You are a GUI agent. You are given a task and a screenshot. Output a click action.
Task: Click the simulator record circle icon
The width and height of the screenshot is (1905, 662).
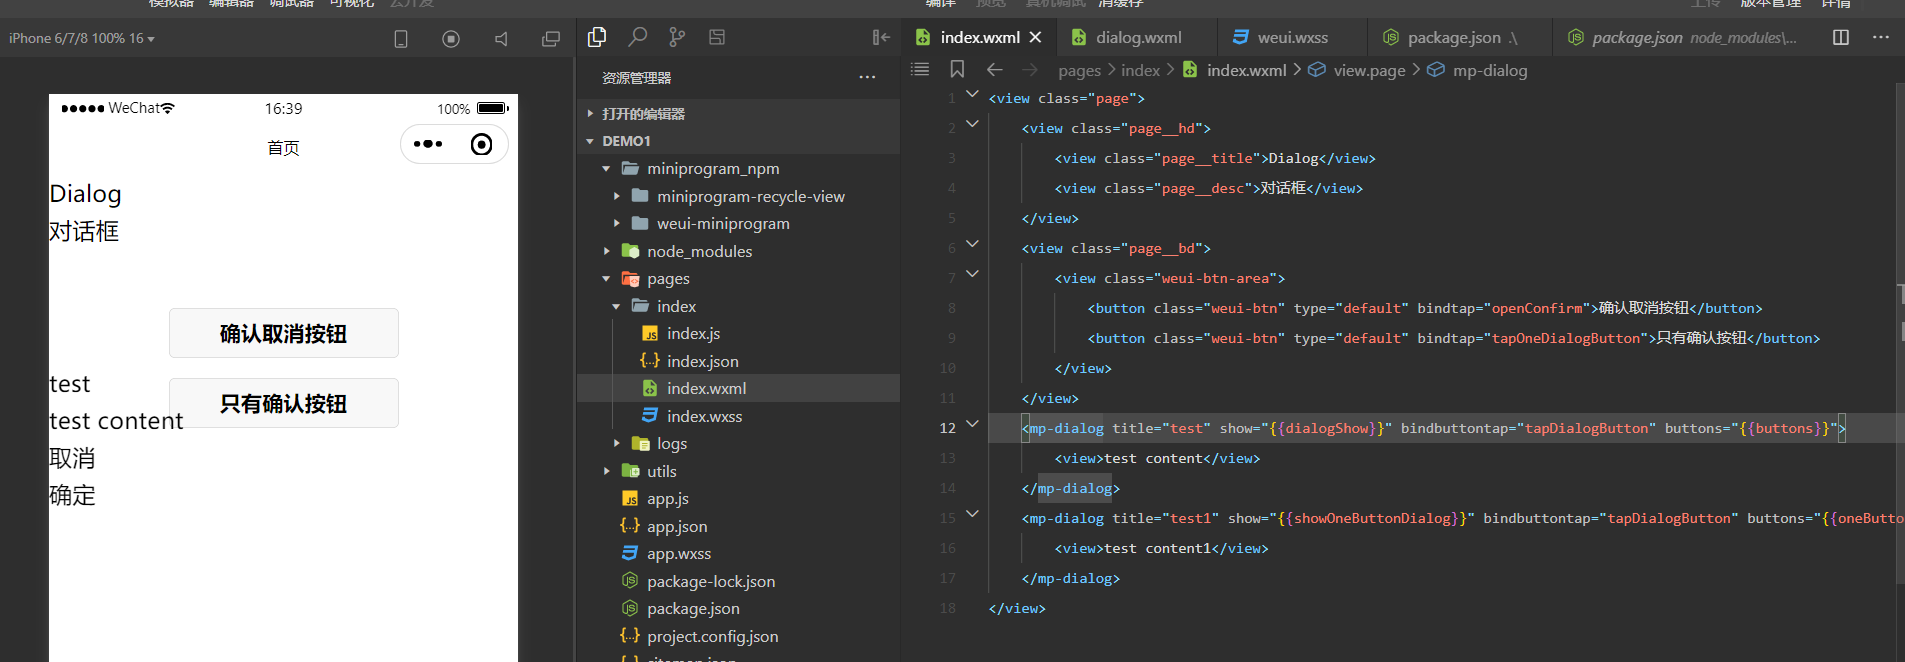[x=451, y=39]
